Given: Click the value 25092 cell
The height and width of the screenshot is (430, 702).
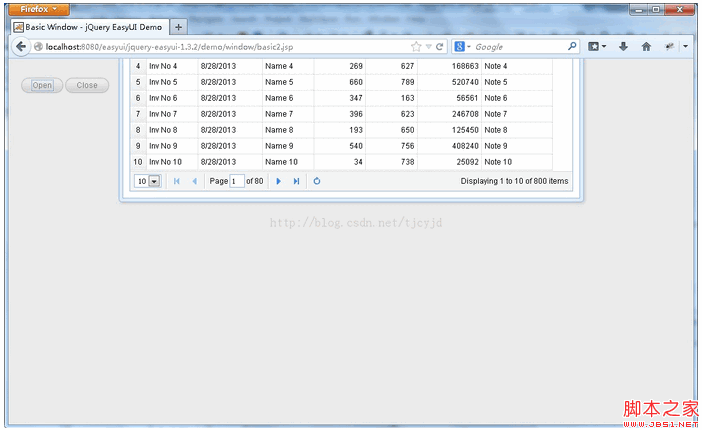Looking at the screenshot, I should click(x=449, y=162).
